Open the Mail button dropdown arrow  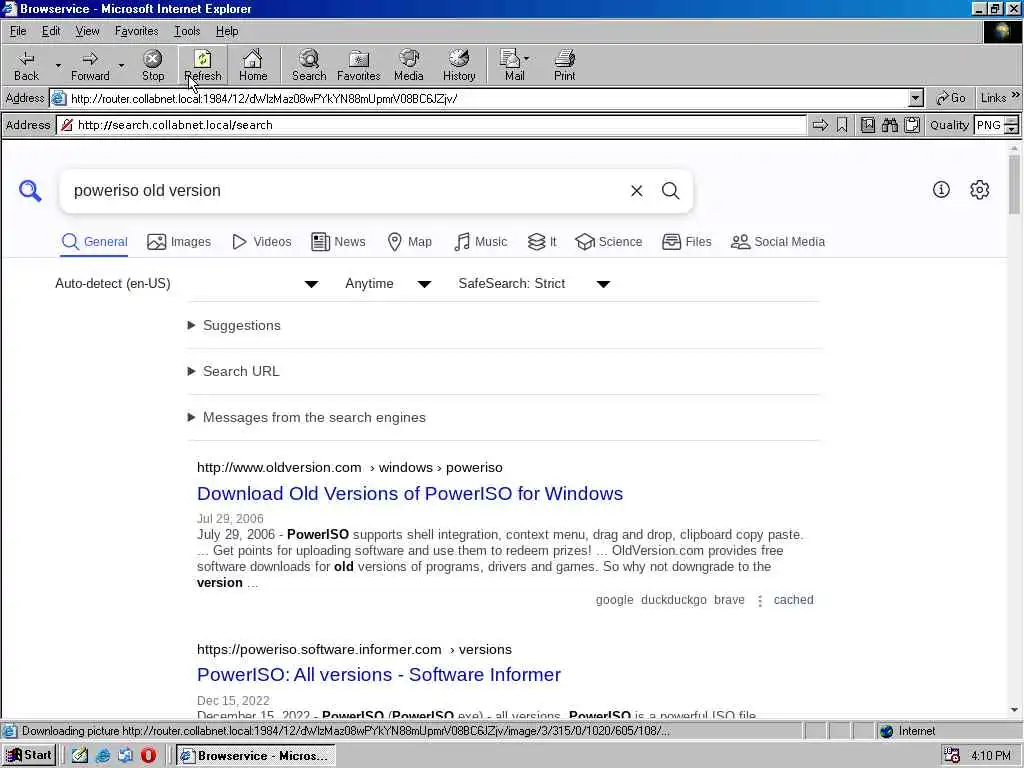526,59
